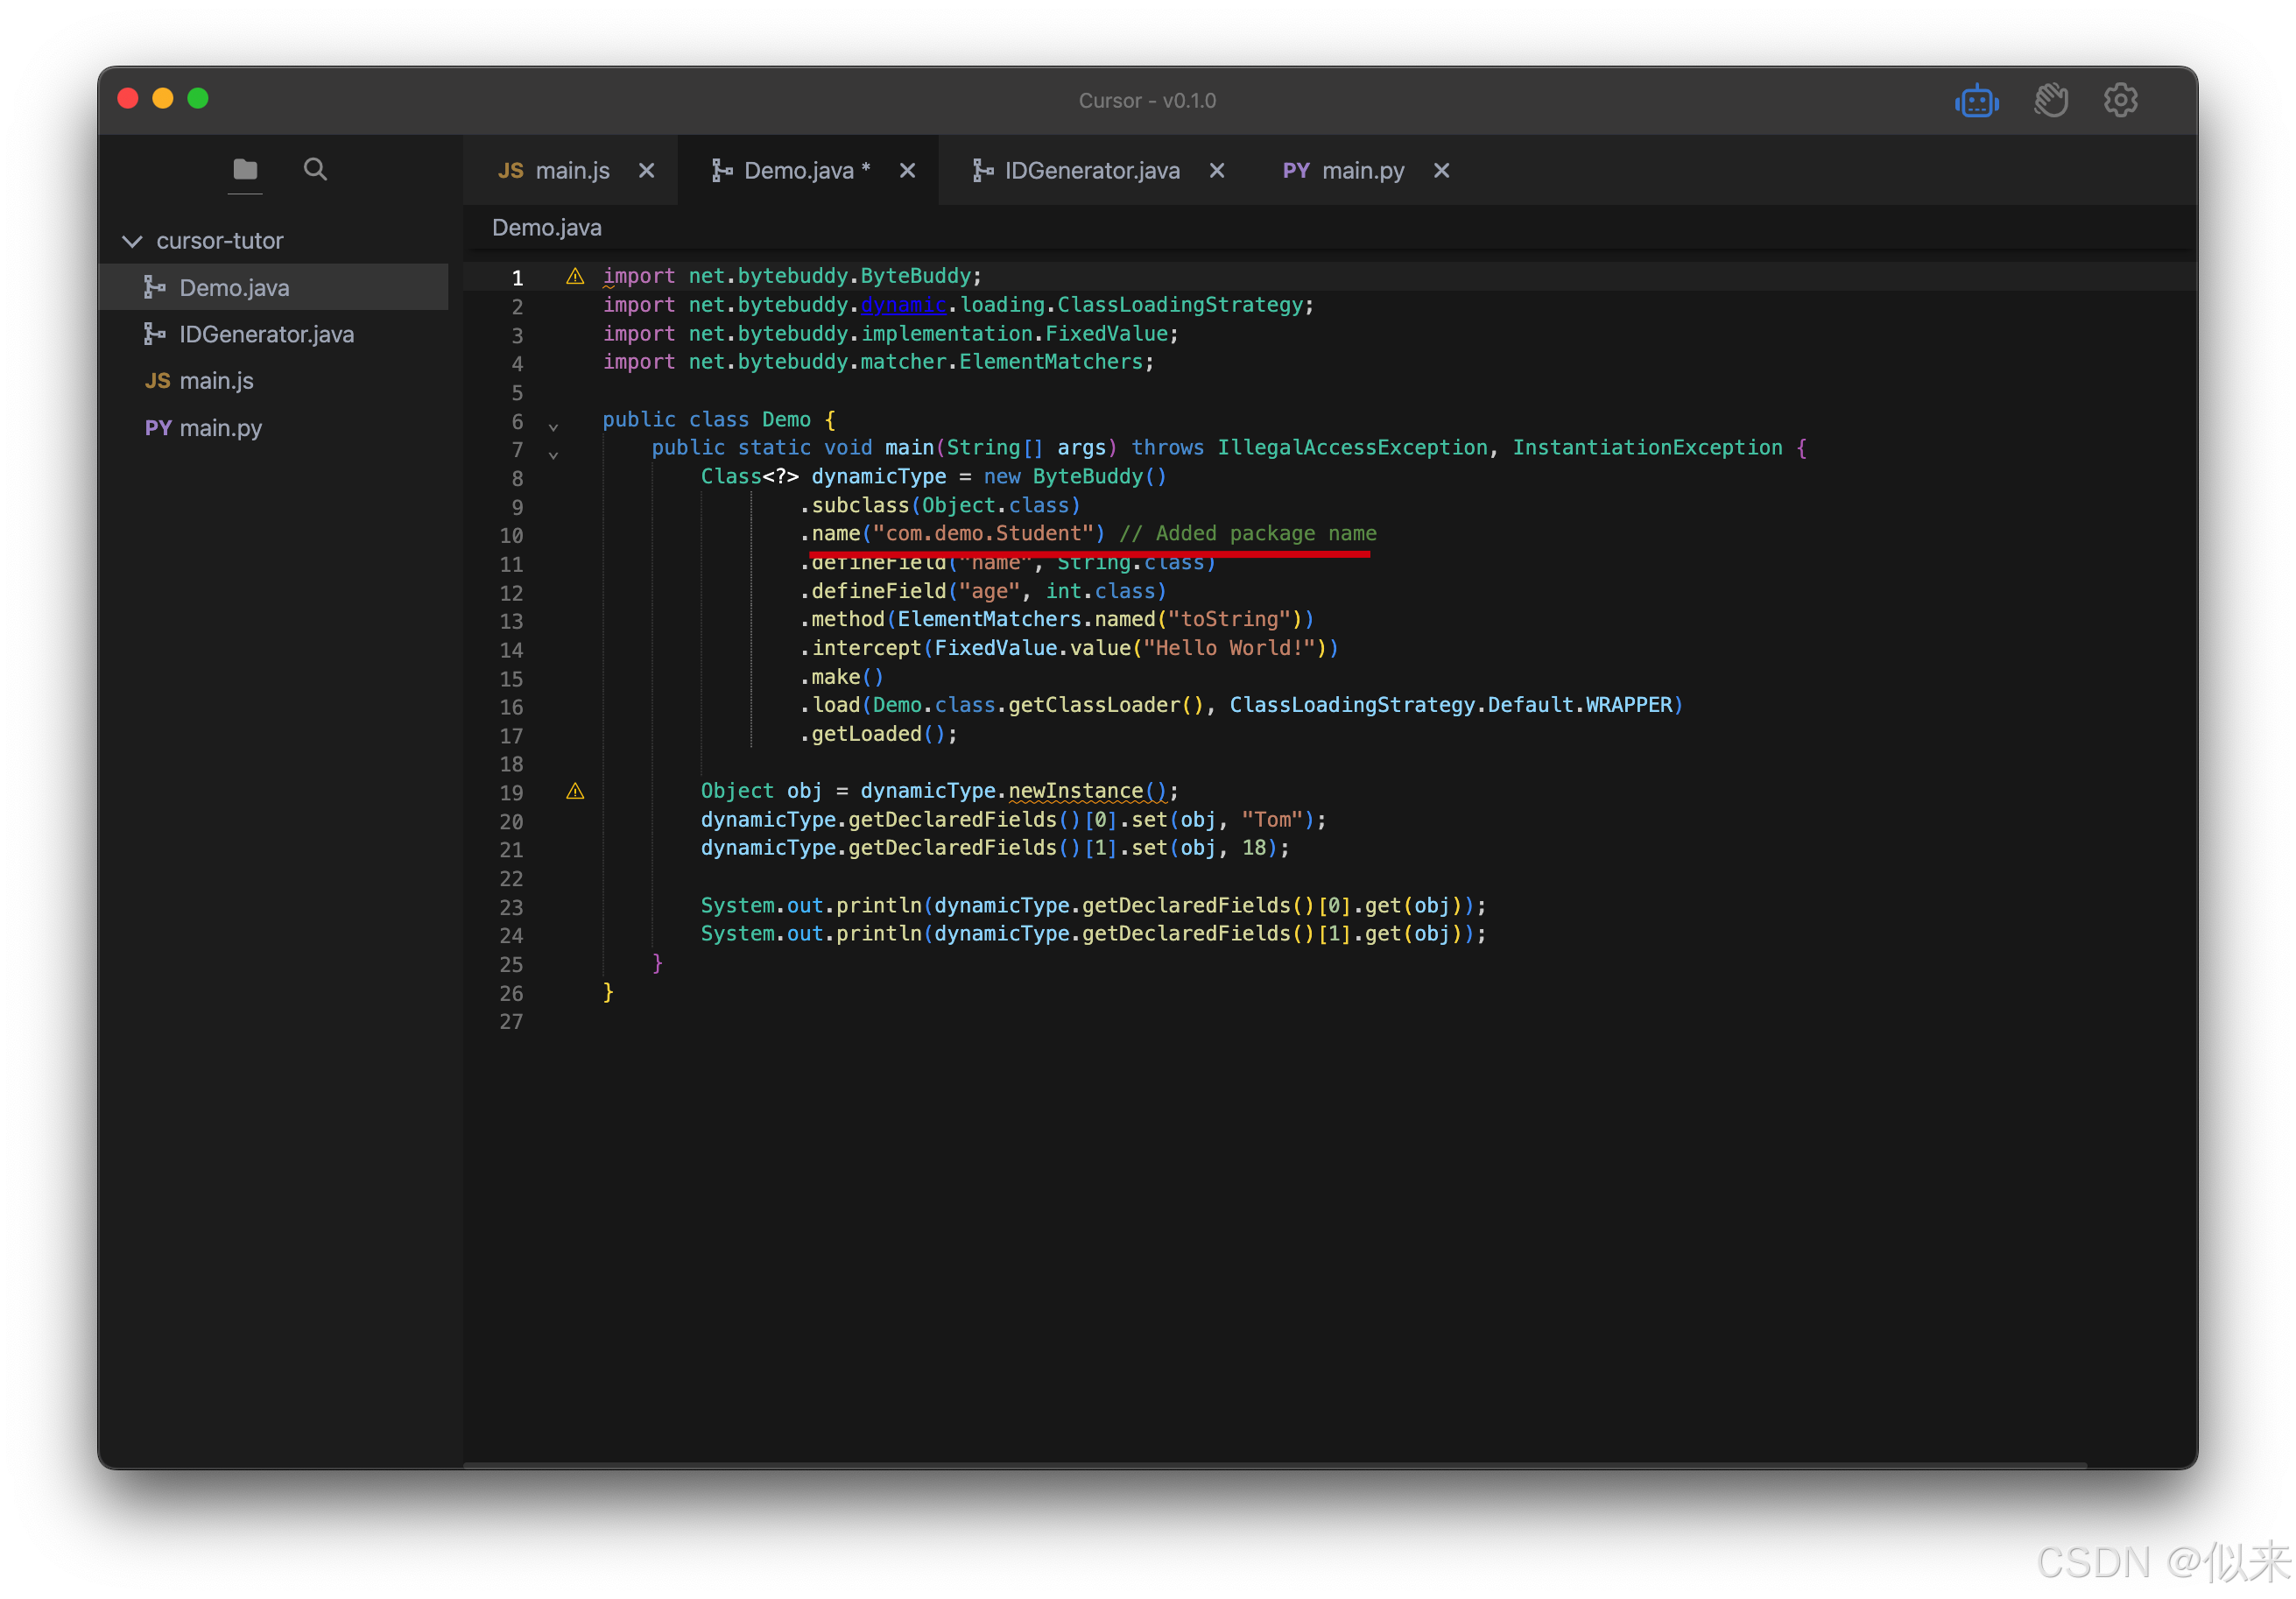Screen dimensions: 2296x1599
Task: Switch to the main.py tab
Action: [x=1362, y=171]
